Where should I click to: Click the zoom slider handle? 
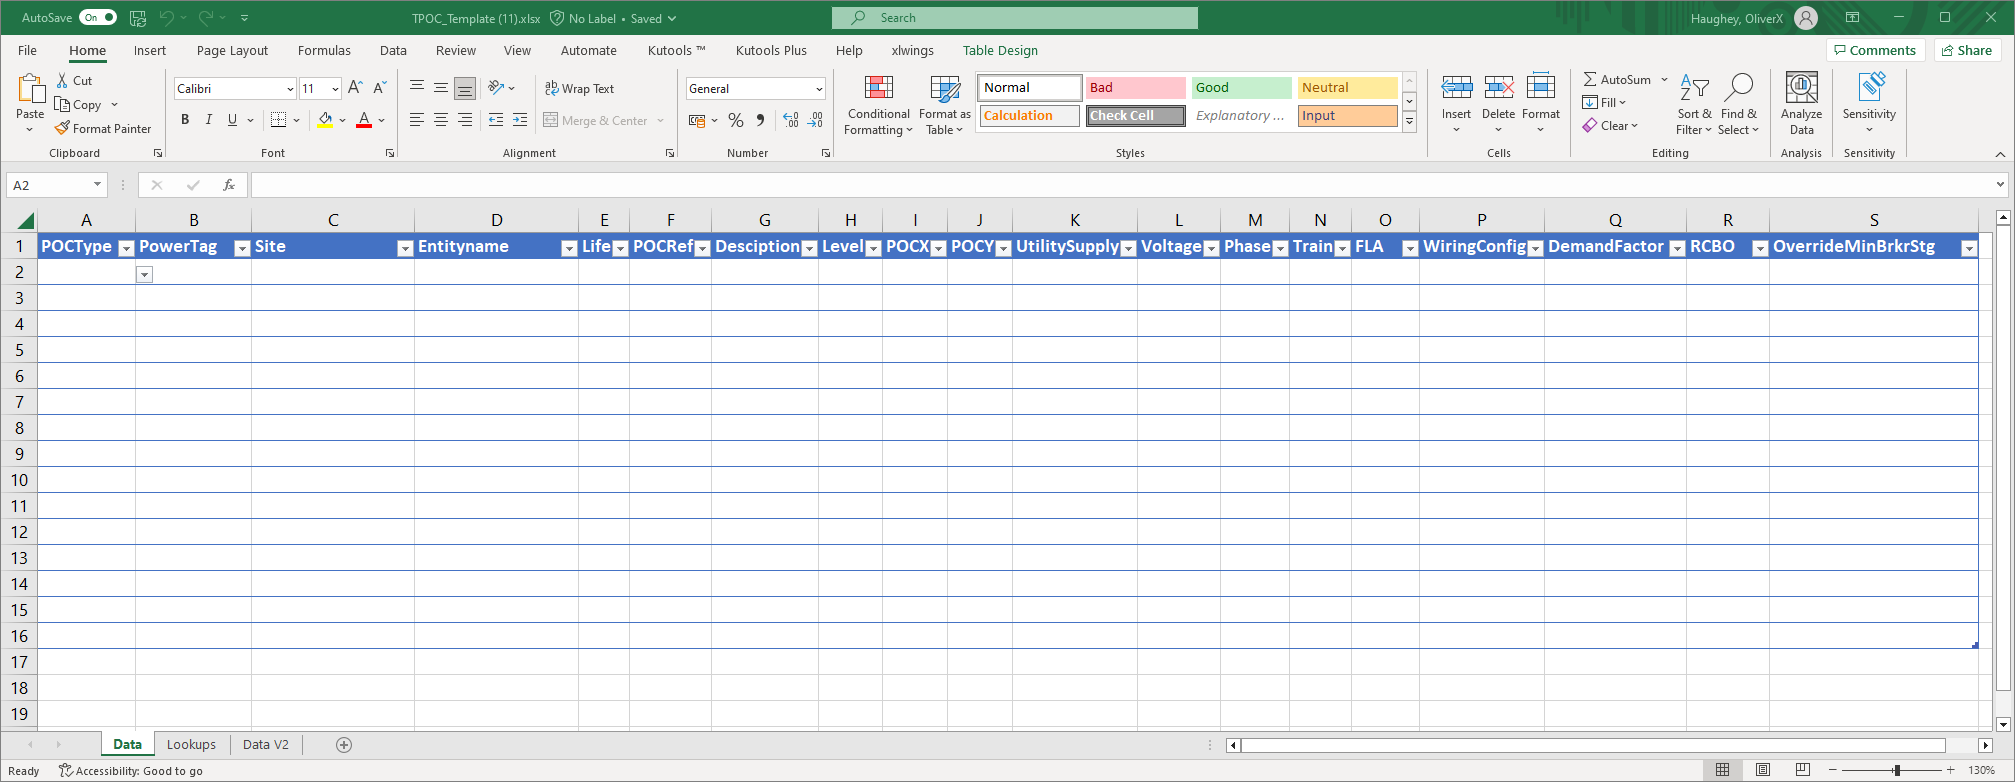click(x=1896, y=770)
